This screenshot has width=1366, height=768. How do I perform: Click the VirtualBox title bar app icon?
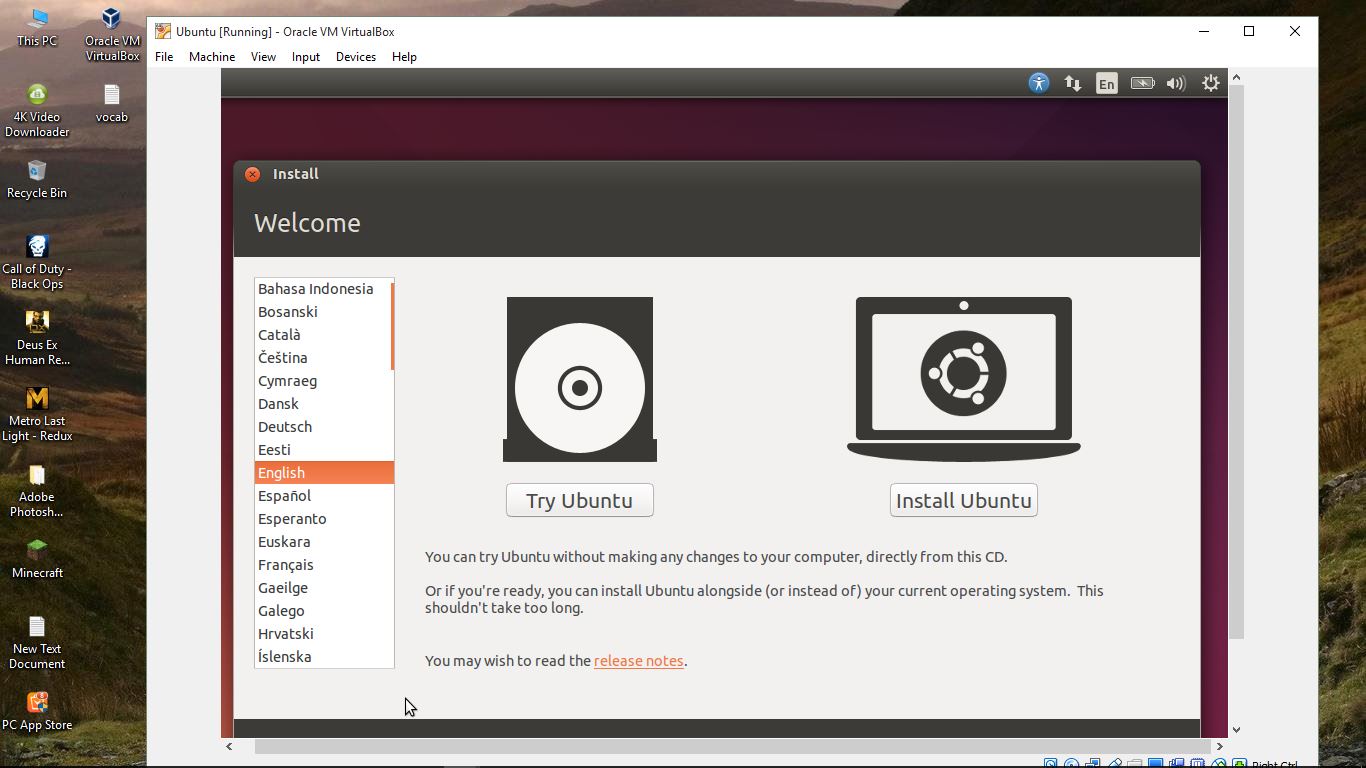163,31
